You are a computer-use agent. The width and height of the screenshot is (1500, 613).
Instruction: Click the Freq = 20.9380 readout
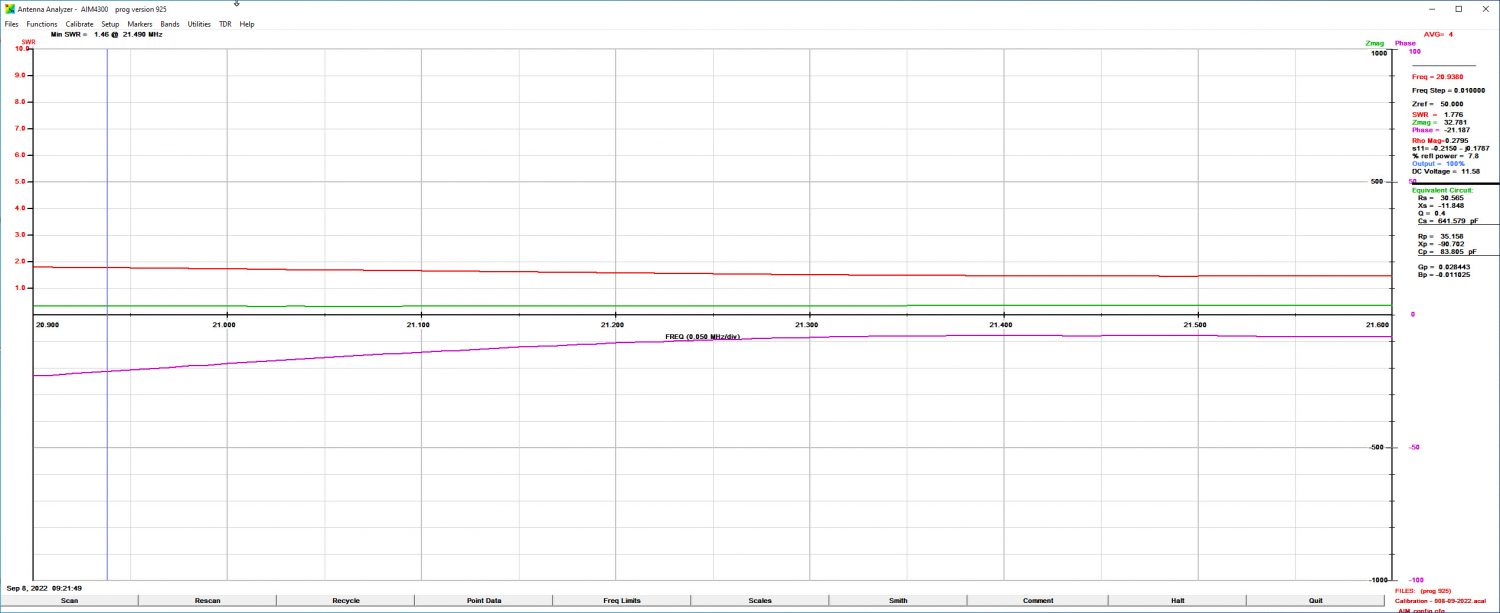(x=1437, y=77)
